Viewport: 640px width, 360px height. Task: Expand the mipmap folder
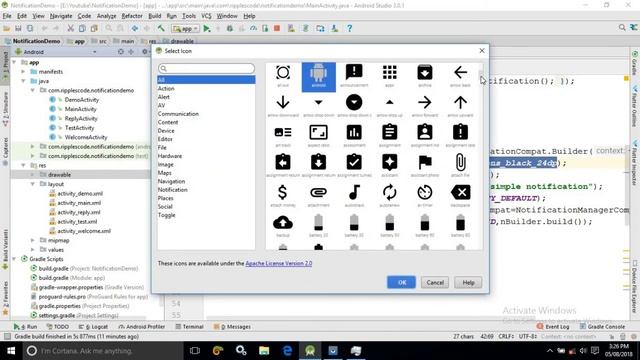(x=33, y=240)
